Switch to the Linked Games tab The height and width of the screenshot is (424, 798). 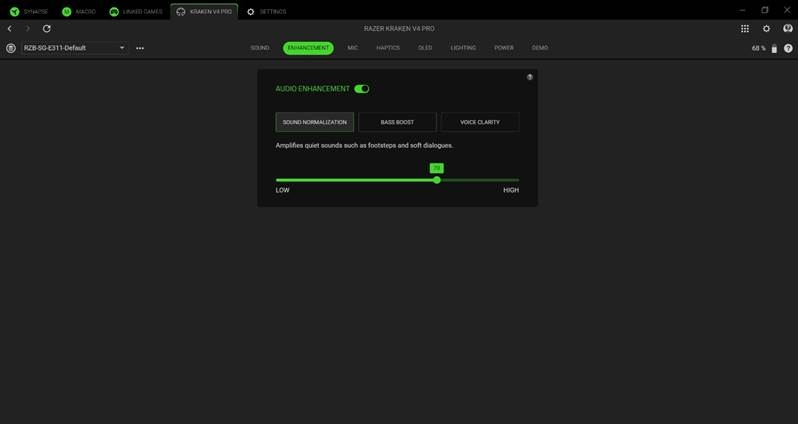click(136, 11)
